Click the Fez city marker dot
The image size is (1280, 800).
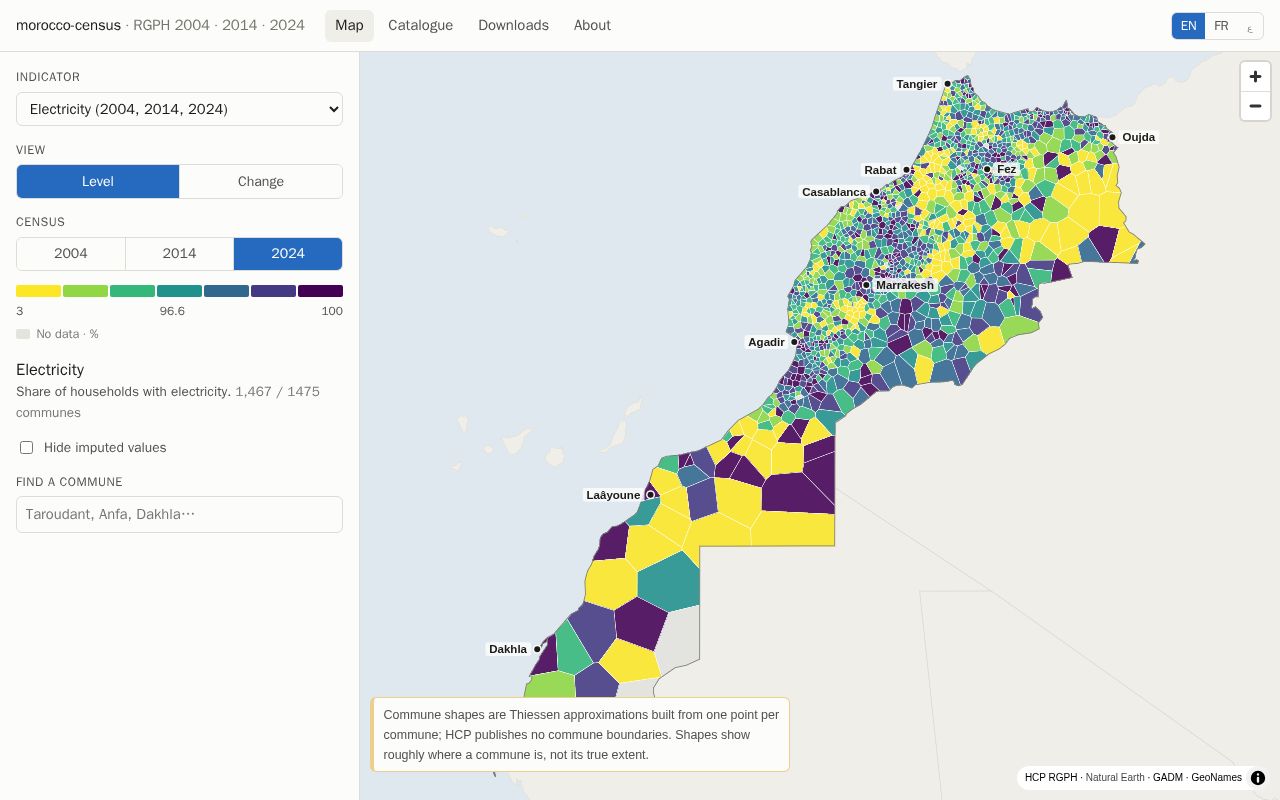click(x=987, y=169)
